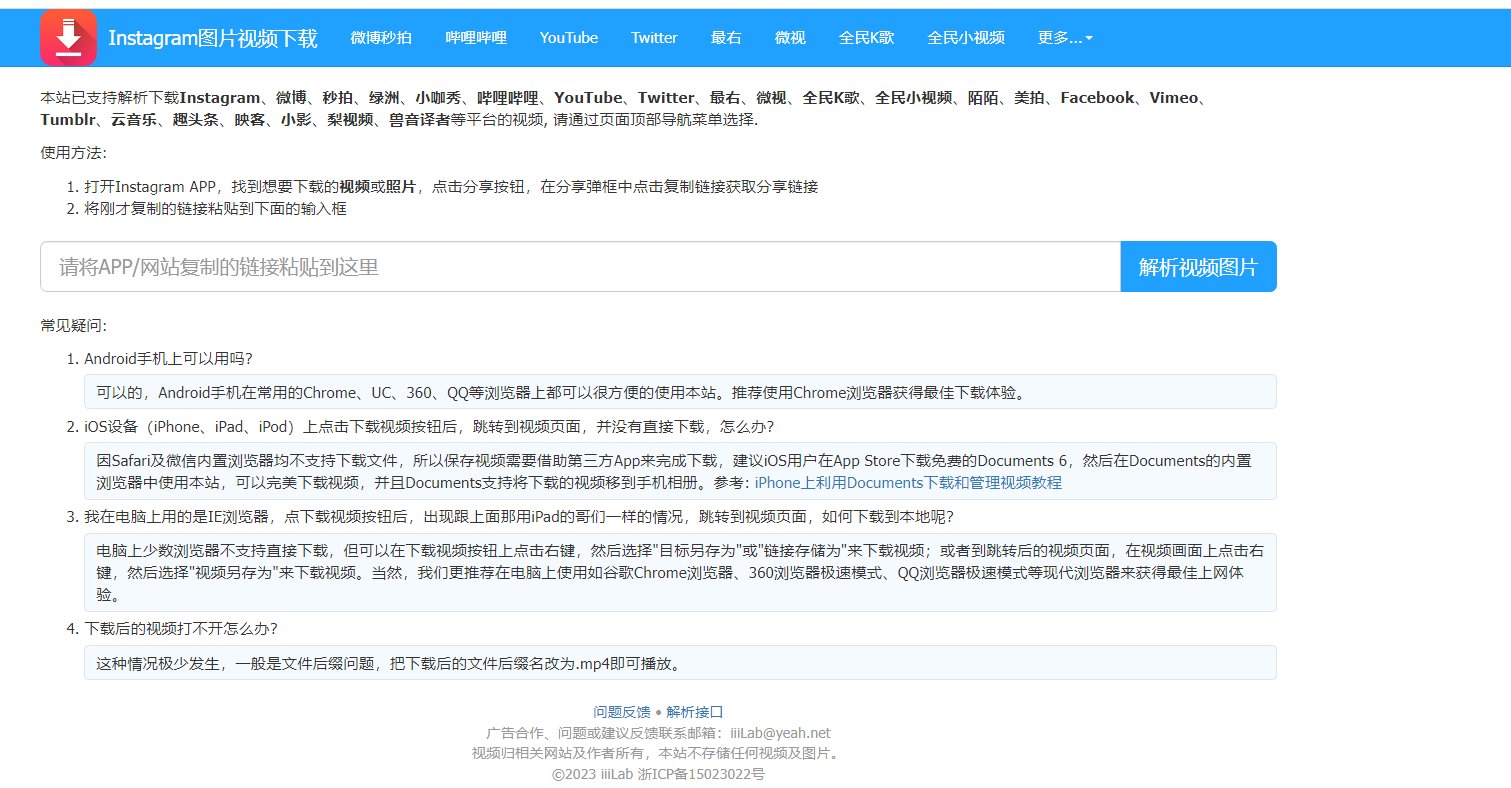
Task: Click the red download arrow logo icon
Action: click(x=68, y=37)
